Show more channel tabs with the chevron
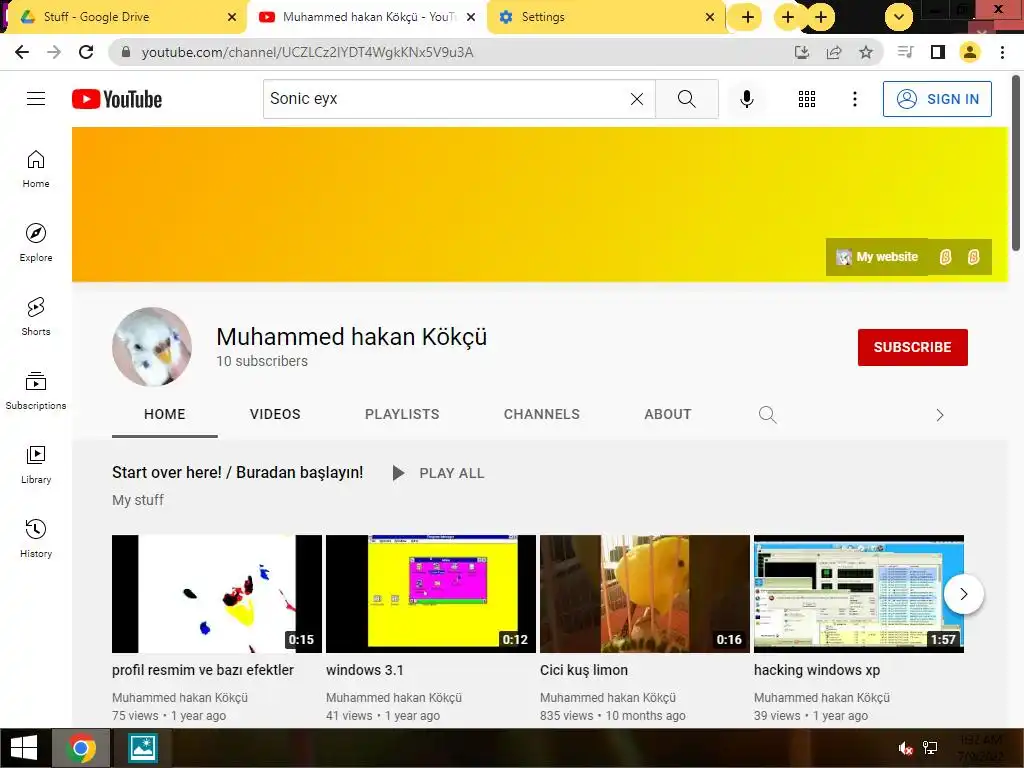The width and height of the screenshot is (1024, 768). tap(940, 415)
